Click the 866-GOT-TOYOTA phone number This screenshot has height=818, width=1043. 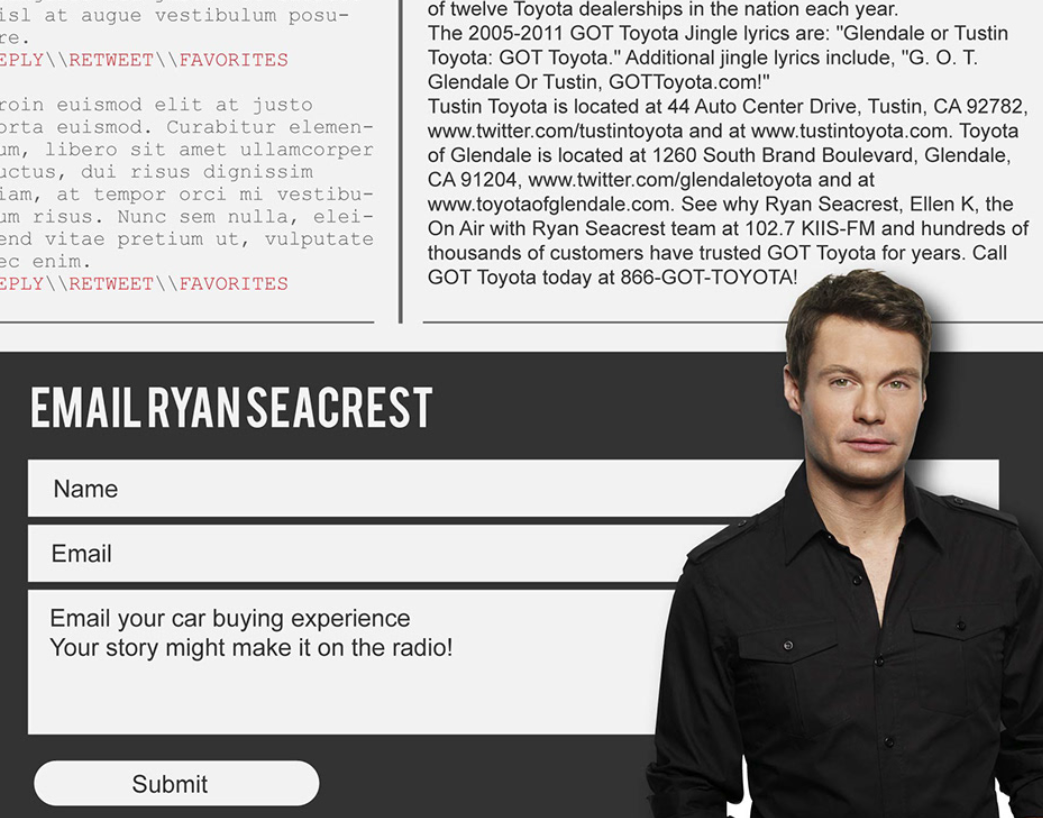[708, 277]
